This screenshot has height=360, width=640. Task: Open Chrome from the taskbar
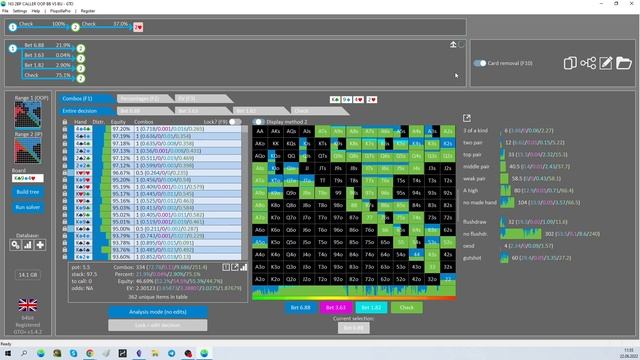(x=90, y=353)
